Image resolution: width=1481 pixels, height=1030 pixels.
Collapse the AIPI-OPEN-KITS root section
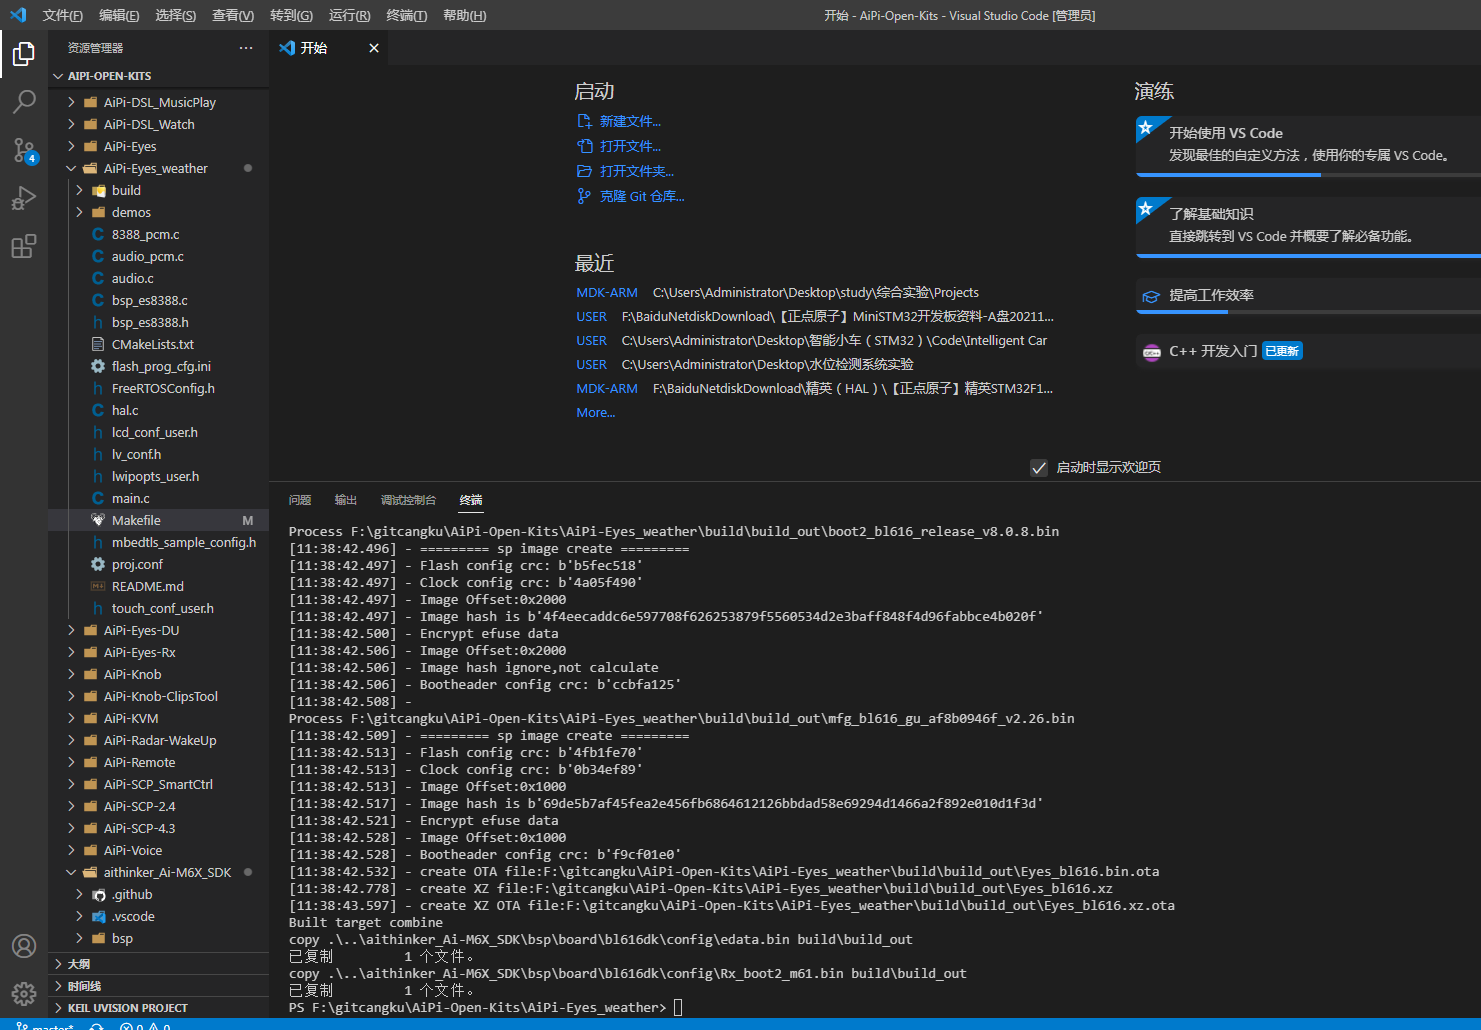(x=58, y=76)
